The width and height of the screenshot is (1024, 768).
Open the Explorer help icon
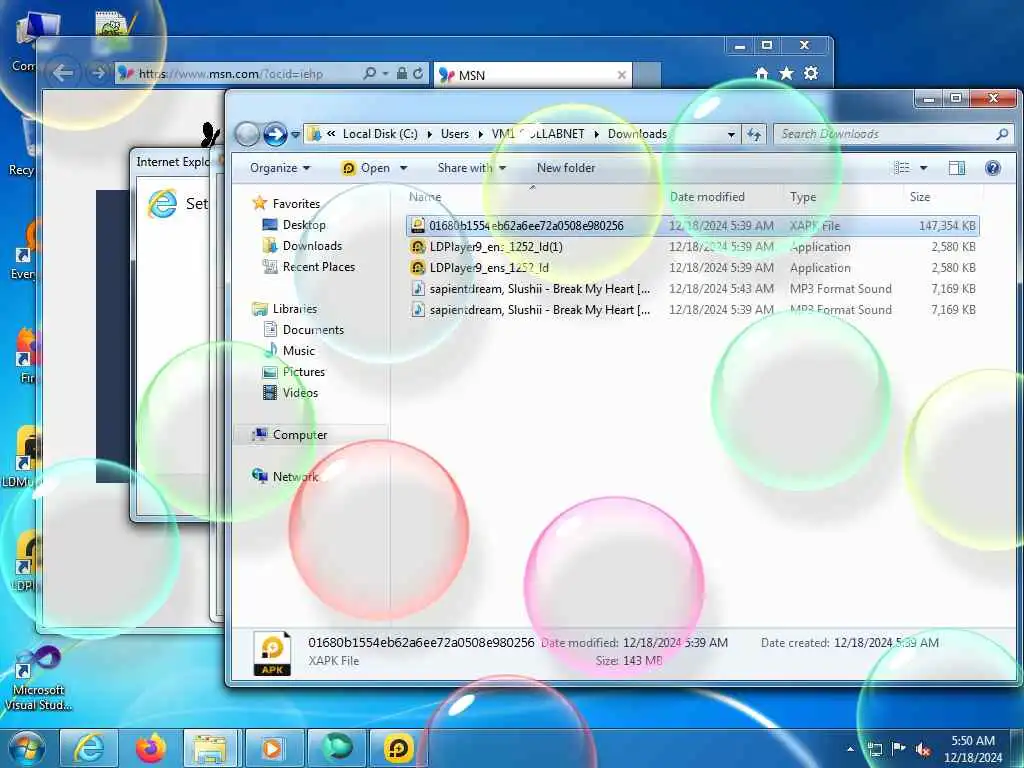(993, 168)
